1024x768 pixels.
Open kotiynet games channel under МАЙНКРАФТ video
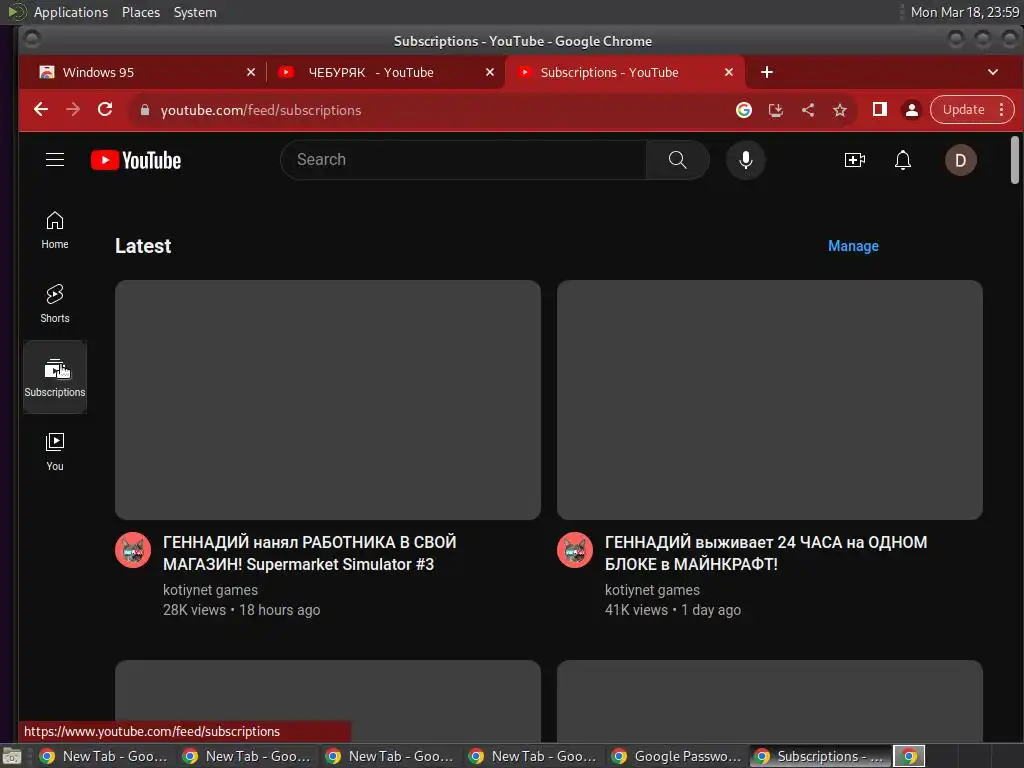652,590
